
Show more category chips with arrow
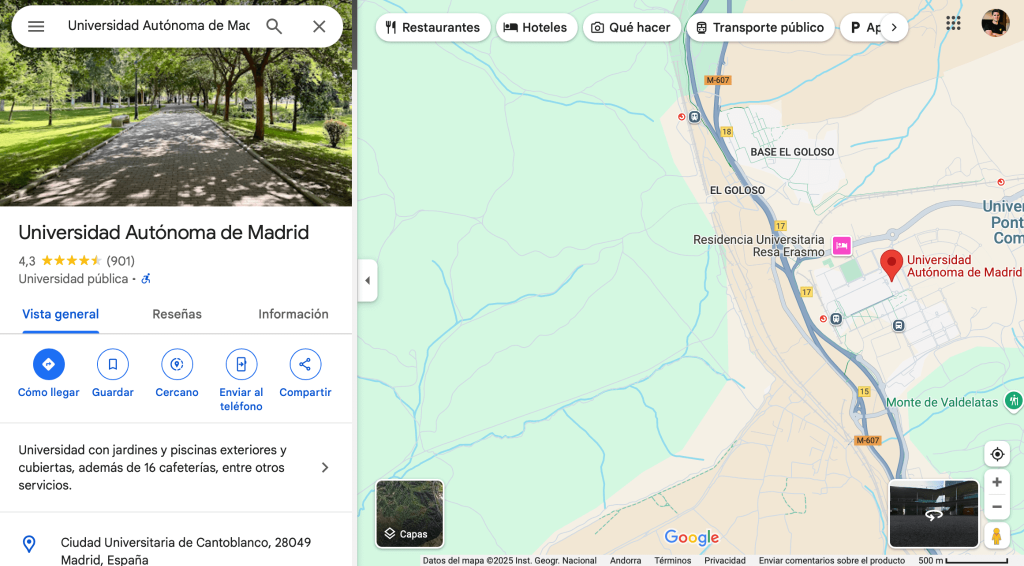[x=894, y=27]
